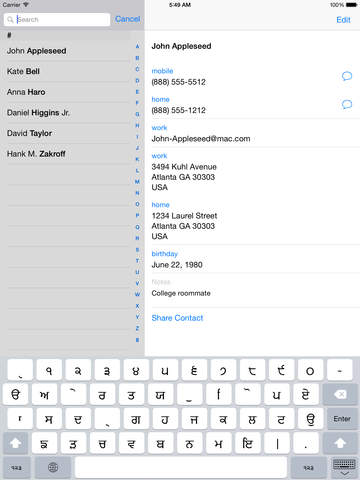Tap the Gurmukhi zero ੦ key
This screenshot has width=360, height=480.
click(x=310, y=370)
